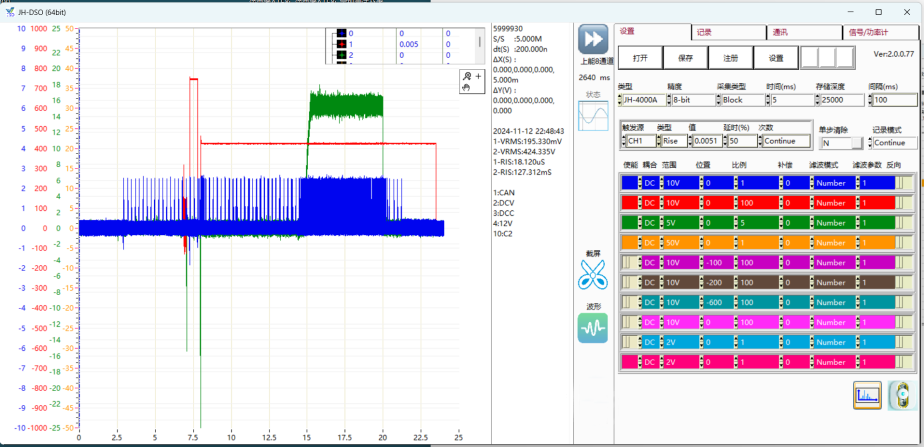Select the crosshair cursor tool on graph

tap(477, 76)
